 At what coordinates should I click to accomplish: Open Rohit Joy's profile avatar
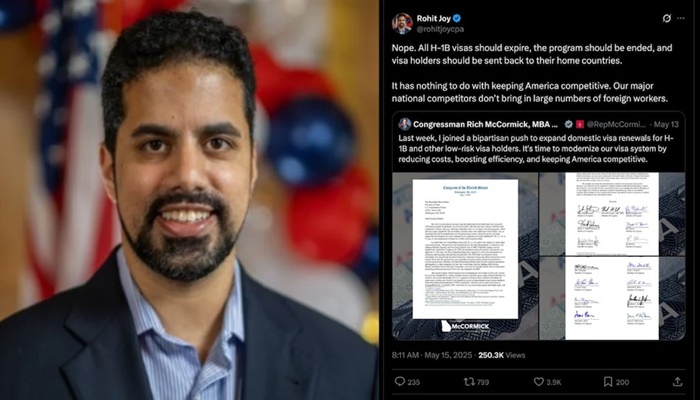[402, 24]
